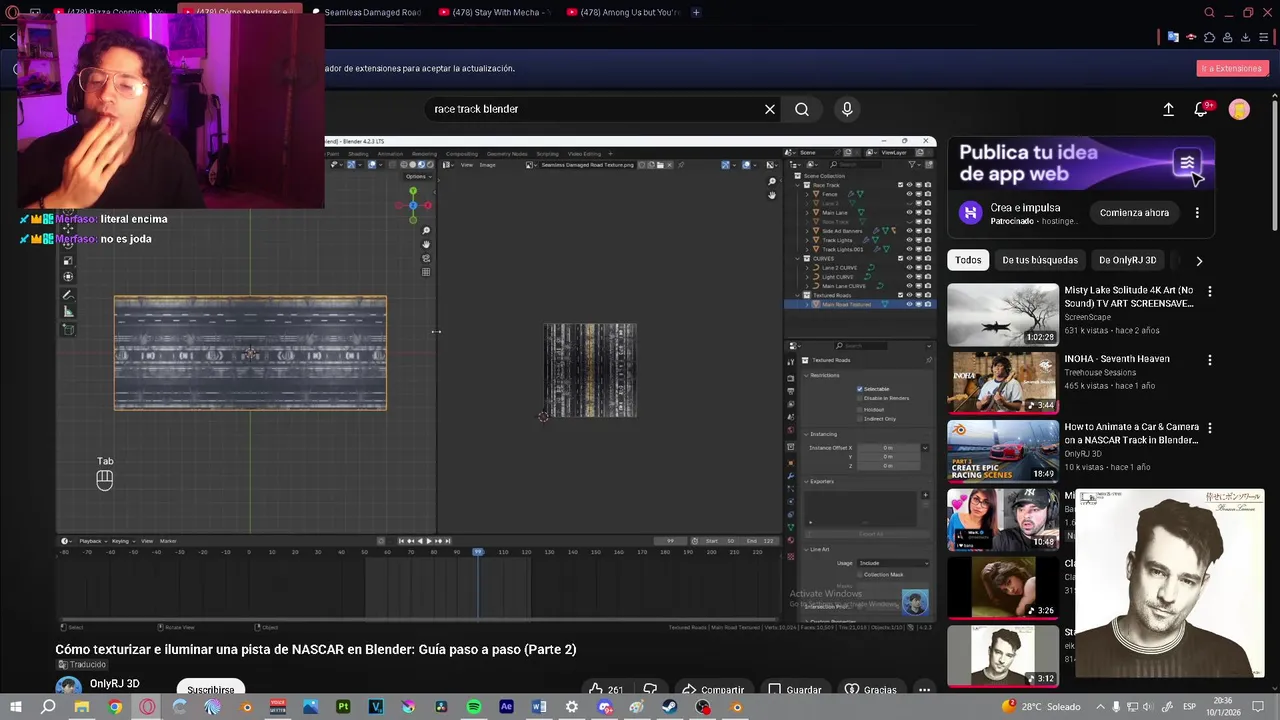The width and height of the screenshot is (1280, 720).
Task: Collapse the Instancing panel
Action: tap(806, 434)
